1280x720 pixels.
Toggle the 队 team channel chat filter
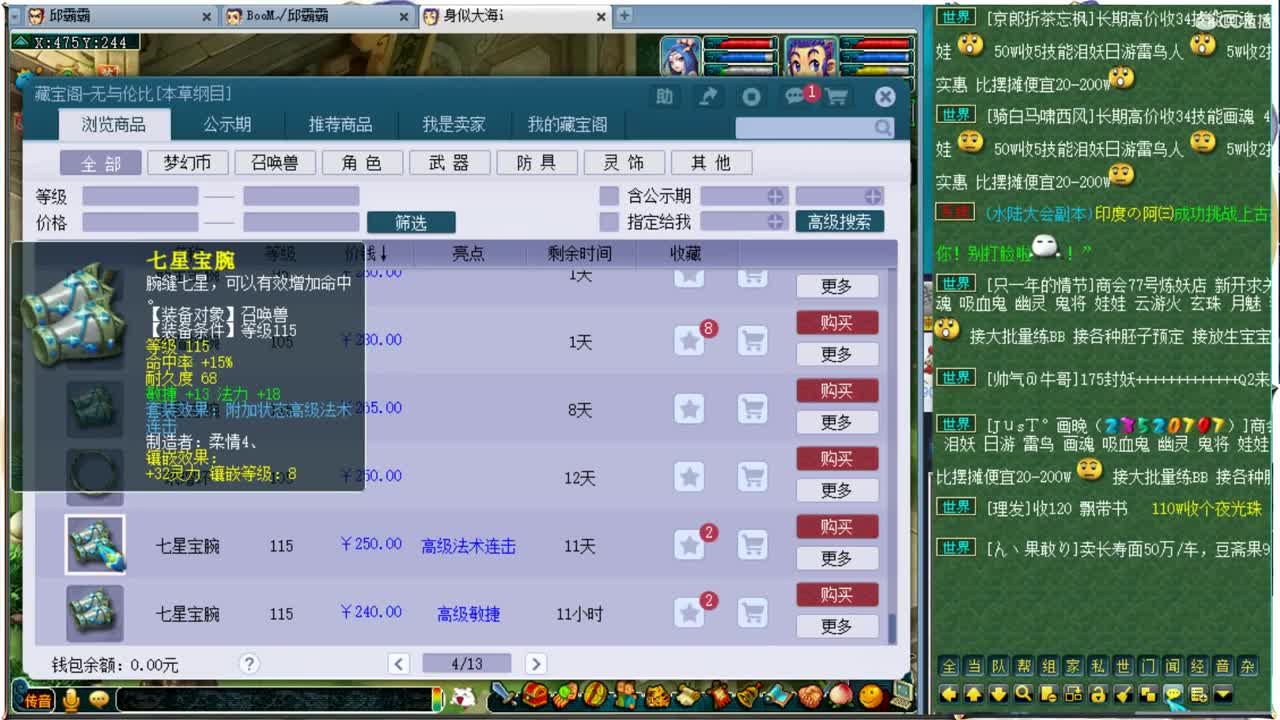click(x=999, y=667)
